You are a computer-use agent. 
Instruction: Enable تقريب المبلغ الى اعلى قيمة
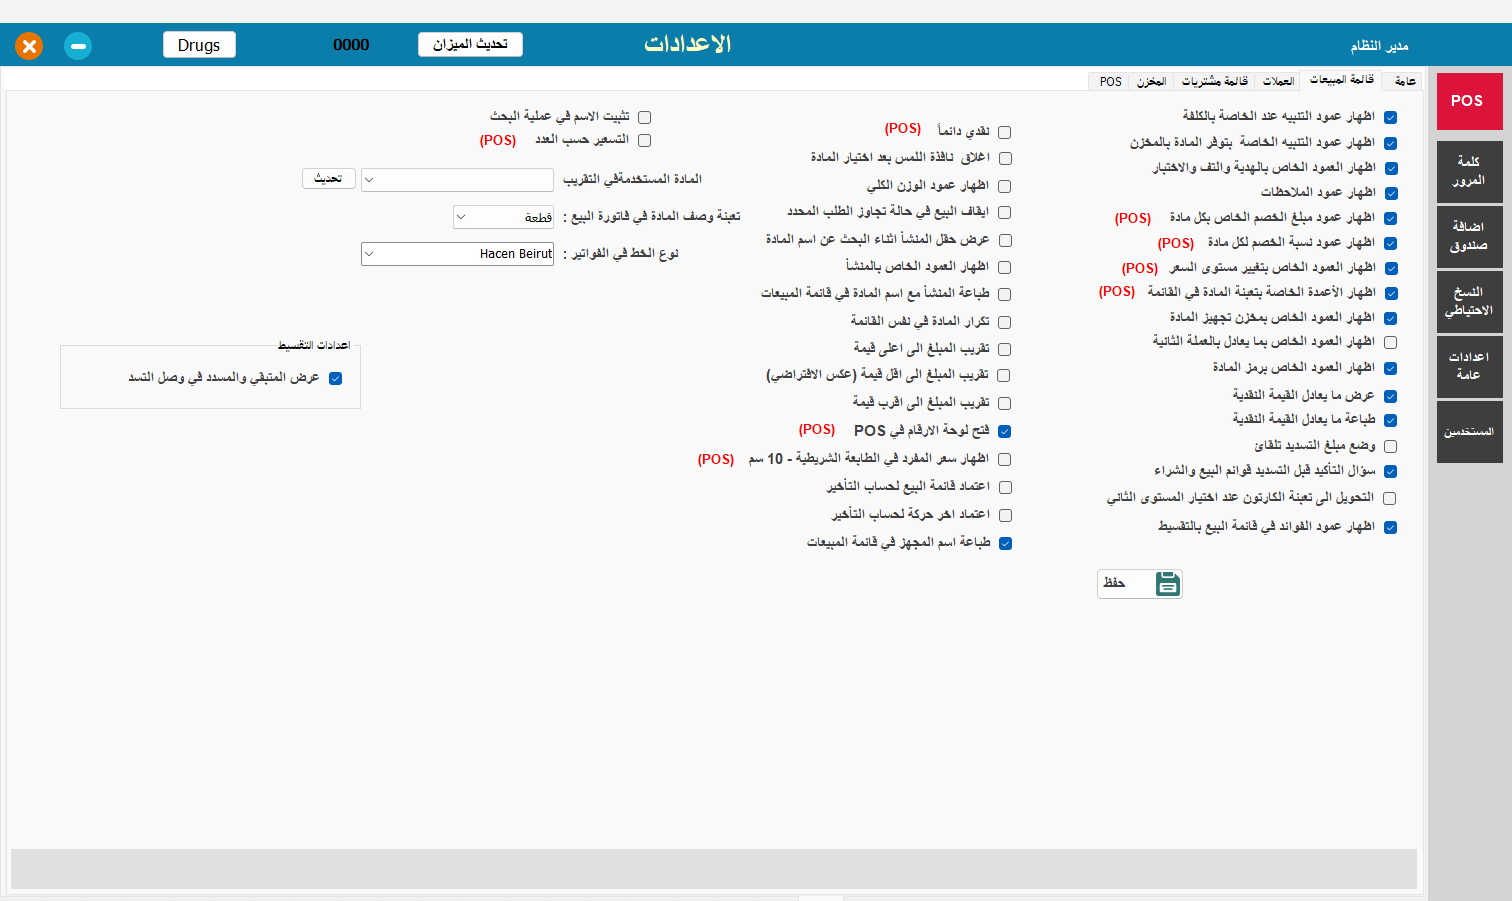(1005, 349)
